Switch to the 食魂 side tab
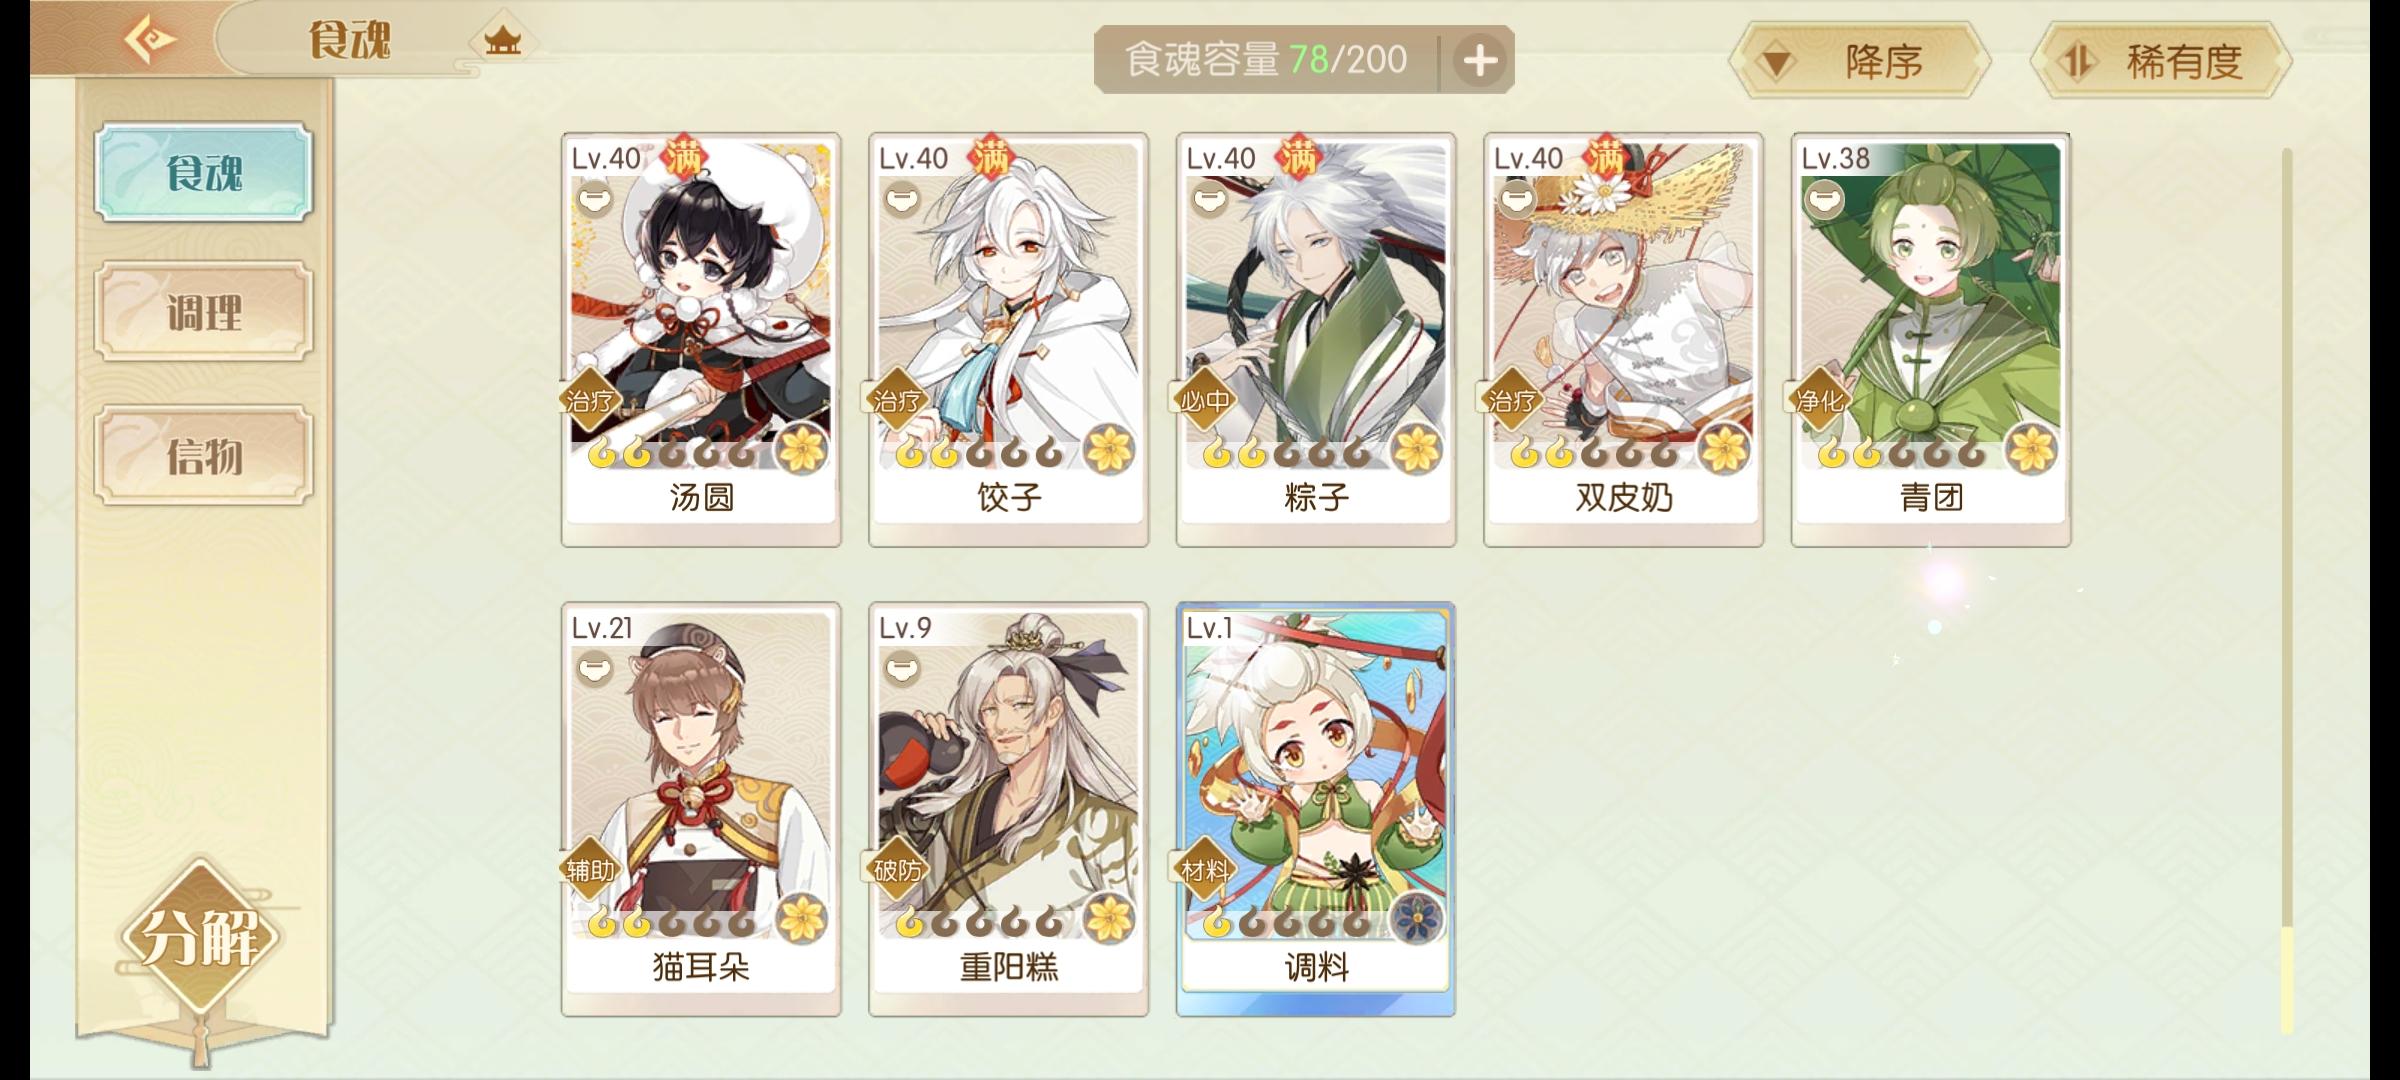This screenshot has height=1080, width=2400. (x=204, y=172)
